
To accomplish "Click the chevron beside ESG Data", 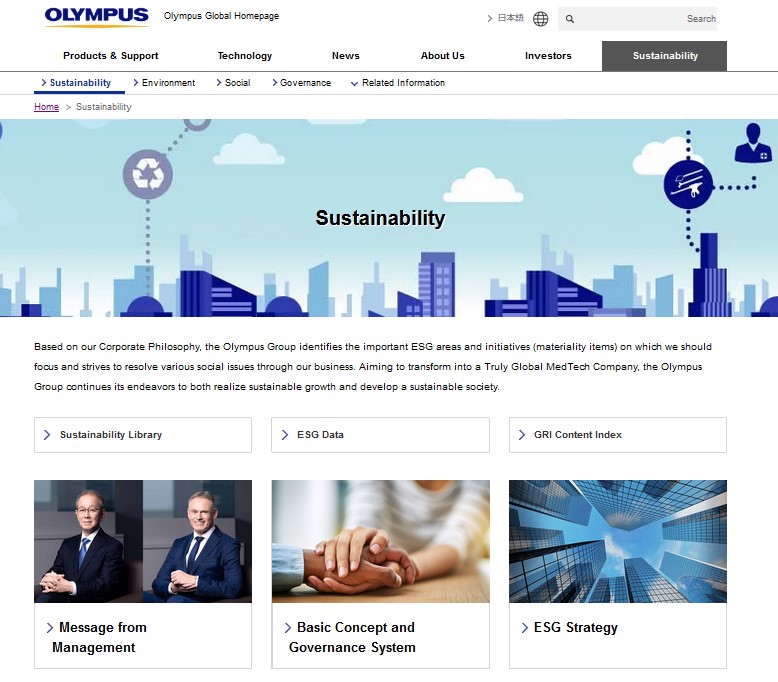I will pyautogui.click(x=285, y=435).
